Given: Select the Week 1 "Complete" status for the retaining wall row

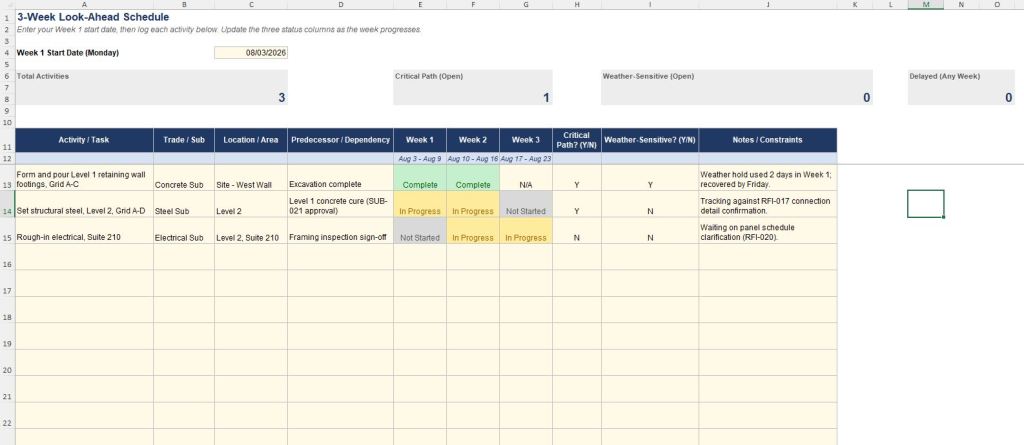Looking at the screenshot, I should coord(420,178).
